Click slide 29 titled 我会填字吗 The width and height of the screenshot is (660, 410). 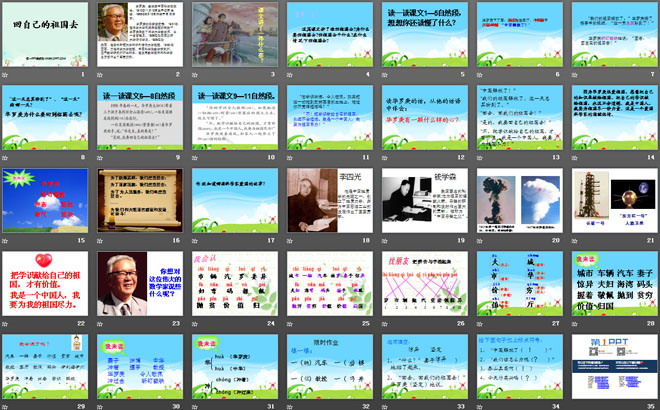[x=44, y=369]
